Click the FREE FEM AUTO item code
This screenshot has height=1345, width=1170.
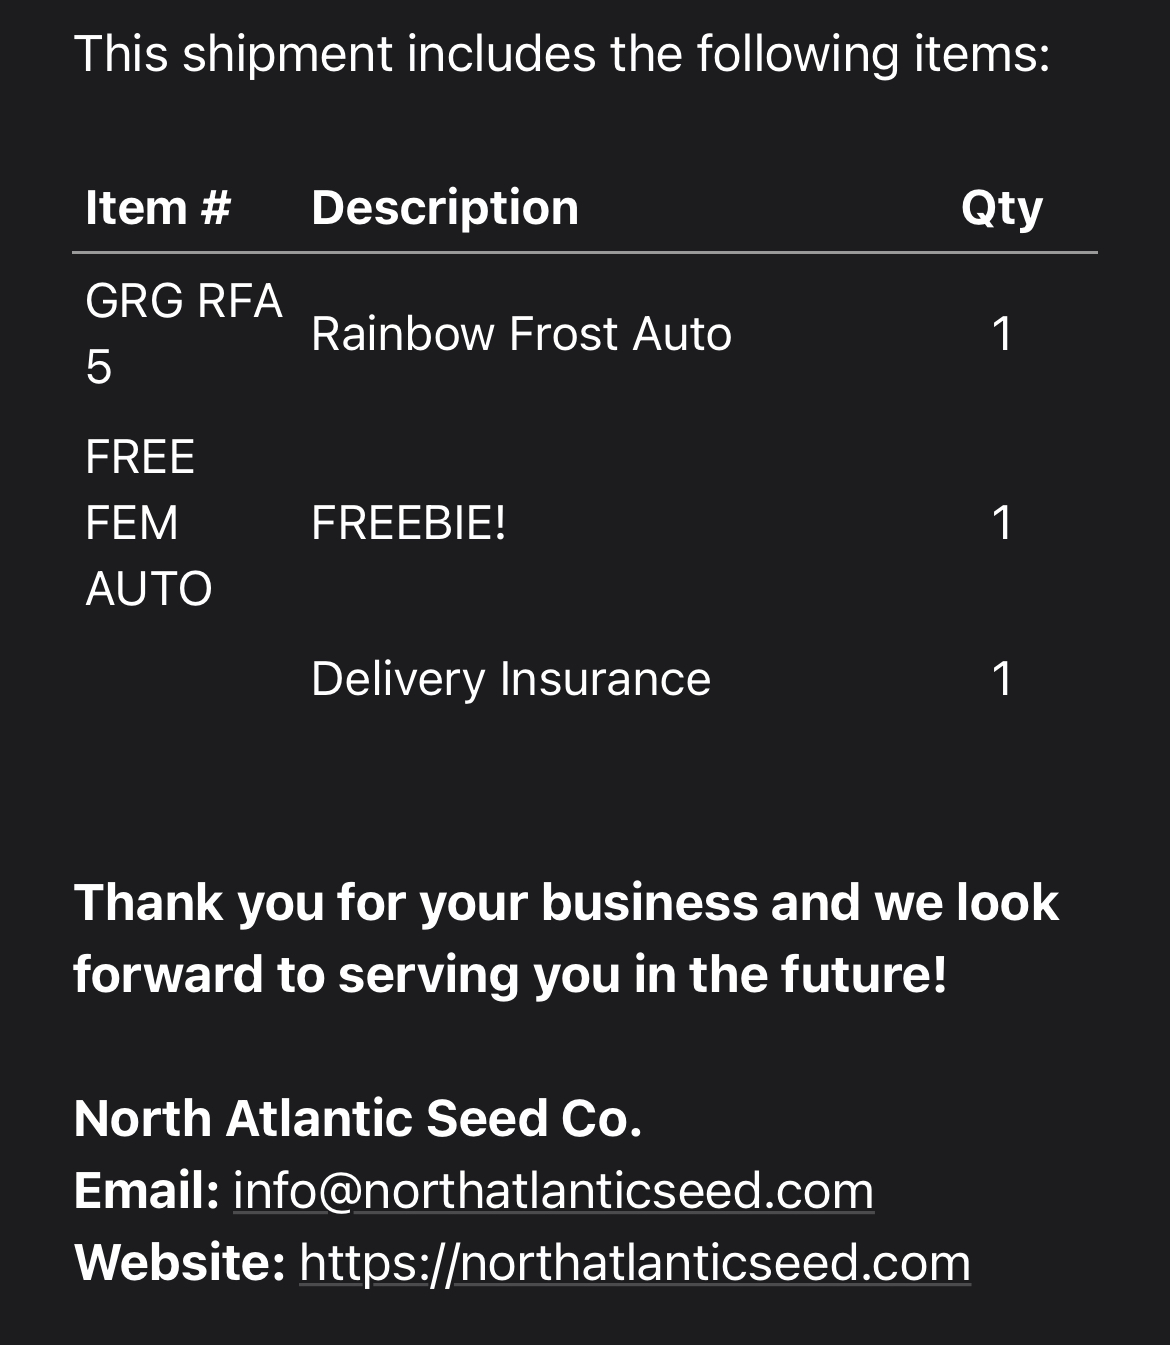149,523
